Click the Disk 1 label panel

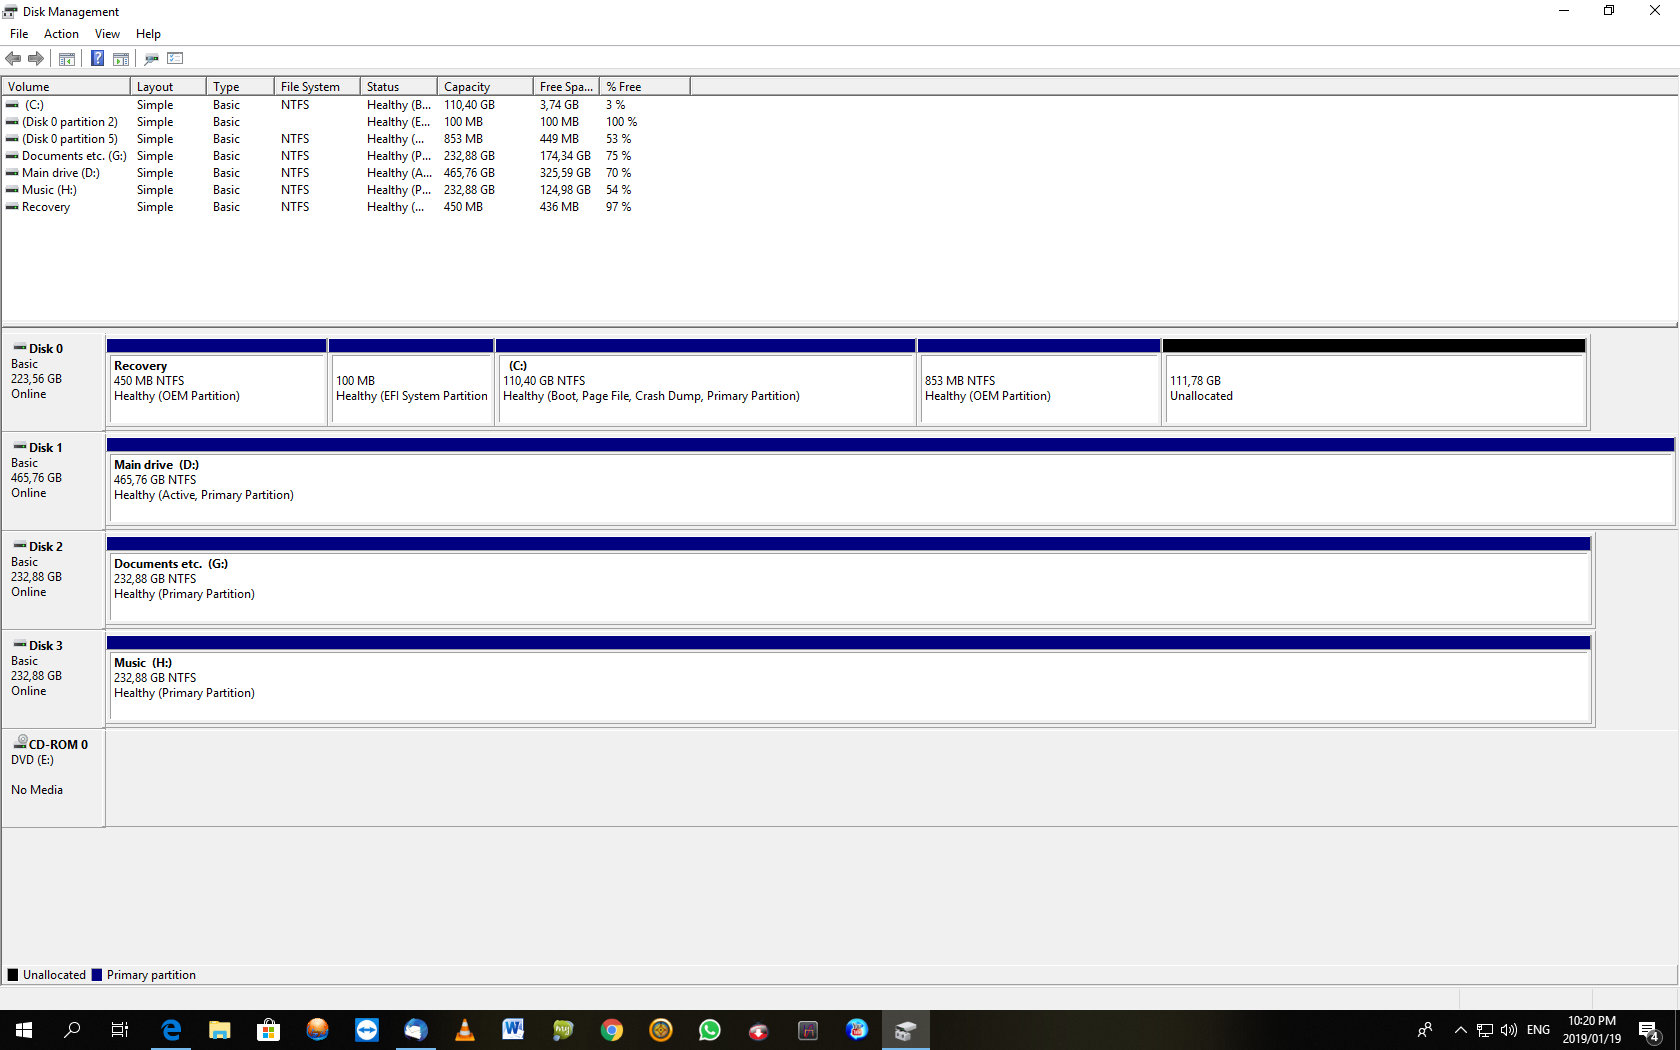[53, 481]
